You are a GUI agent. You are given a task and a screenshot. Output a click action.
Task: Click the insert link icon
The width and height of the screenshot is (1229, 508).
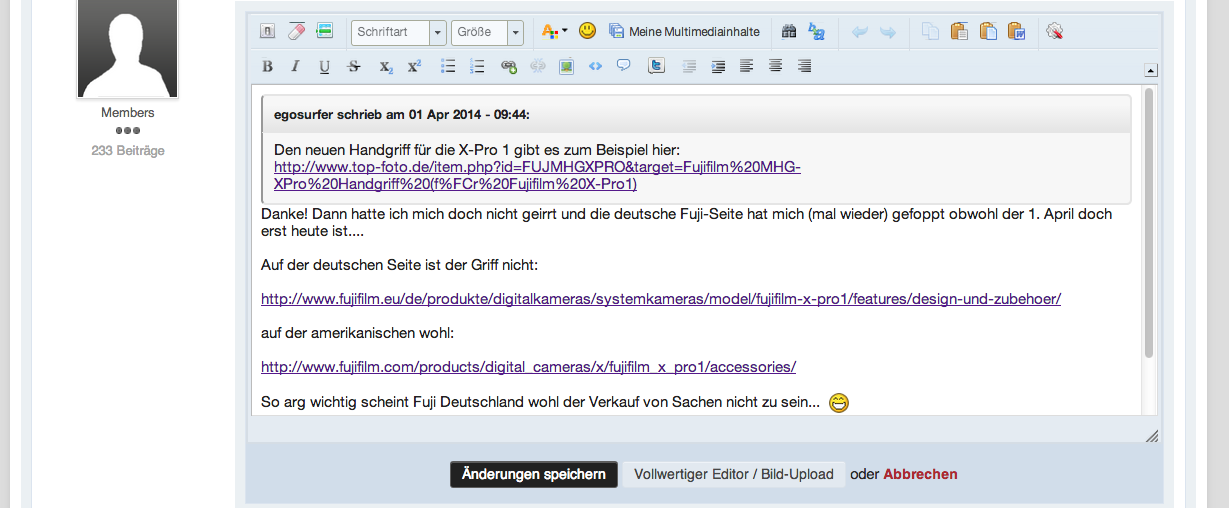[508, 67]
